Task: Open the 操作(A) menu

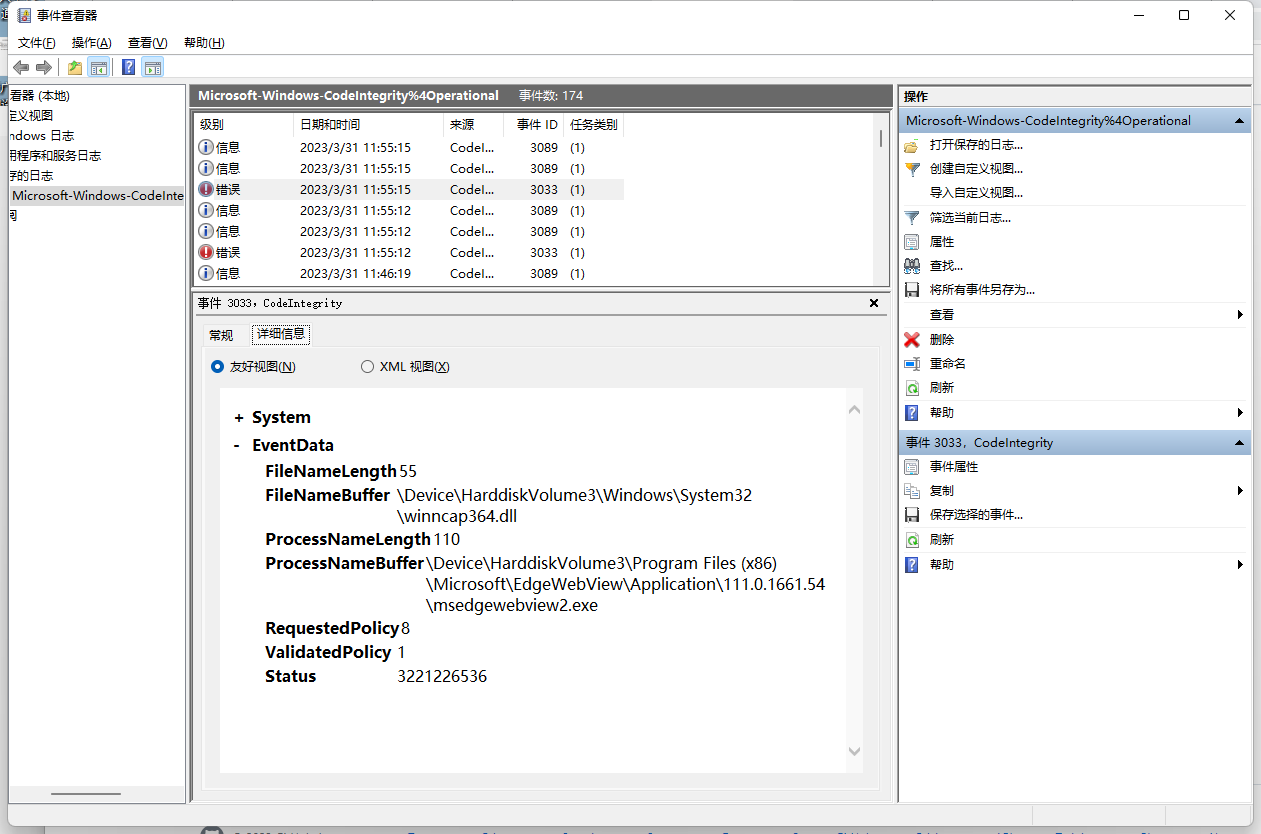Action: [x=91, y=42]
